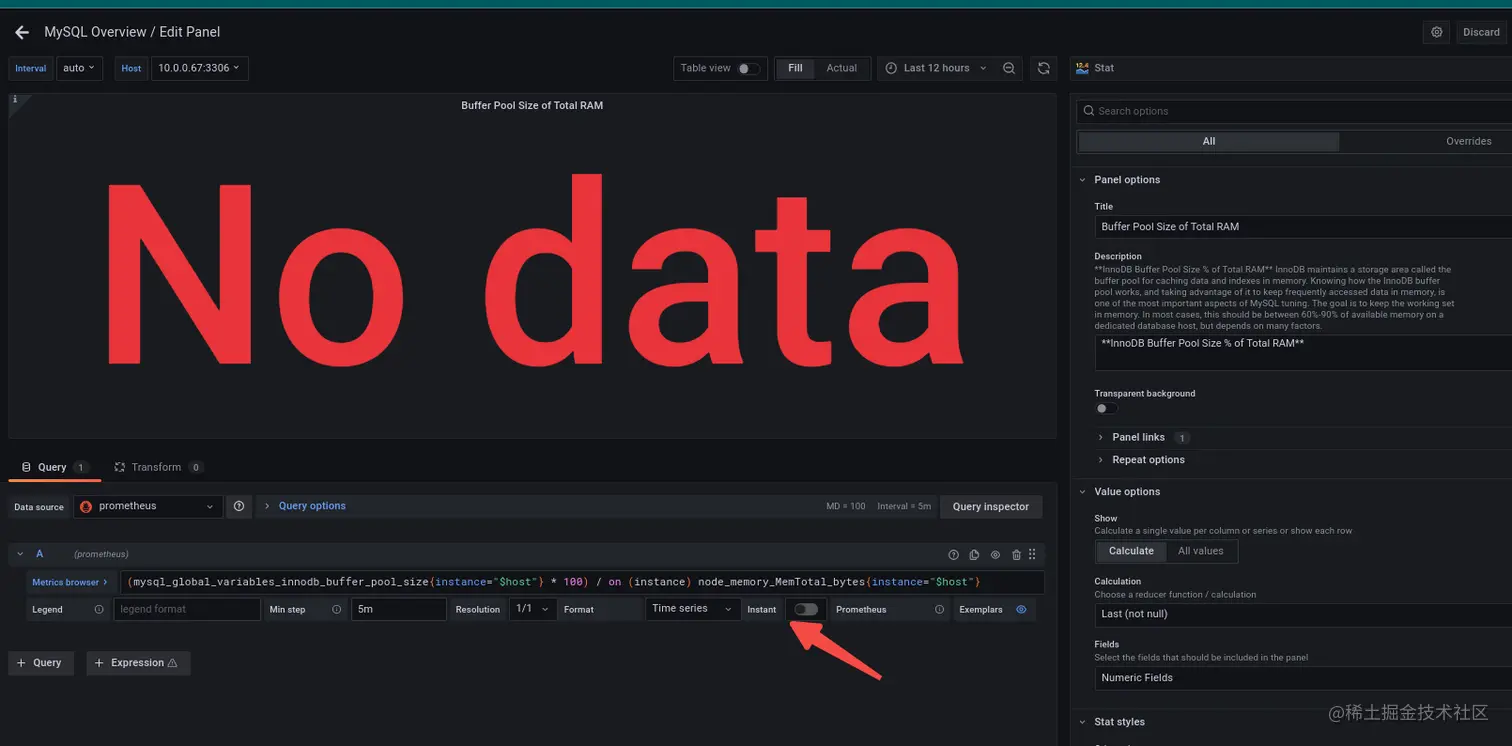Click the 'Interval = 5m' text
The width and height of the screenshot is (1512, 746).
(x=904, y=507)
